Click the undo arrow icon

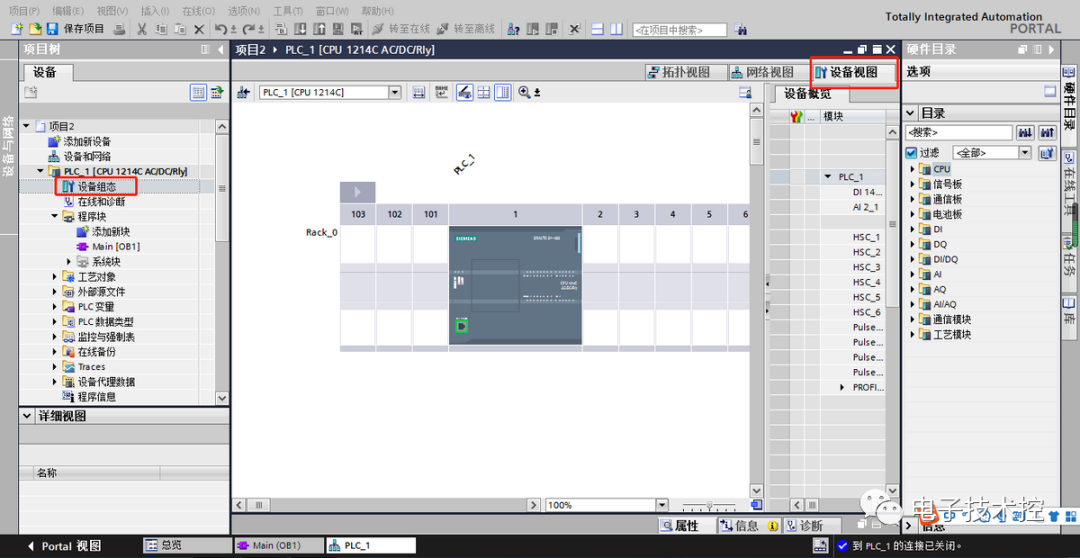(x=220, y=29)
